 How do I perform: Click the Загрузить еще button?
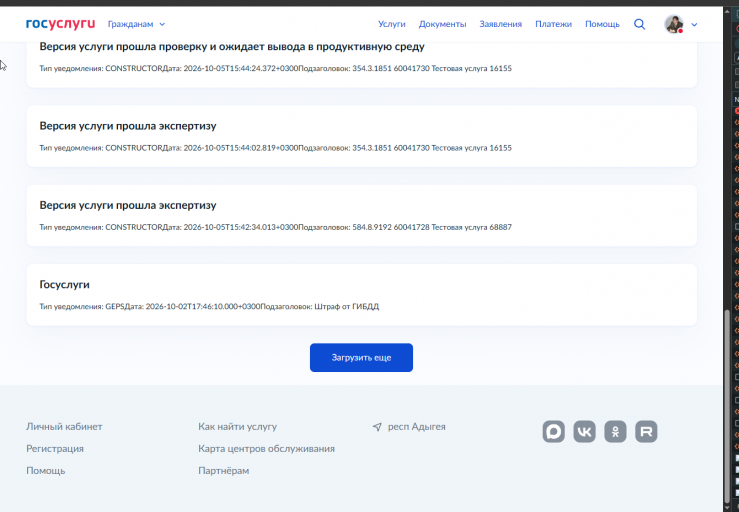click(361, 357)
